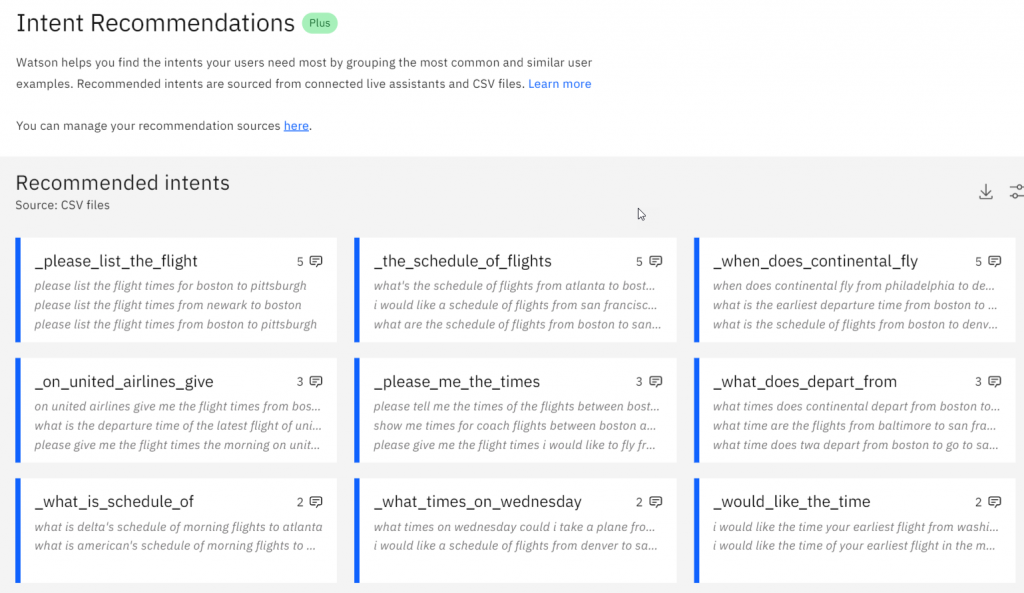1024x593 pixels.
Task: Click examples icon on _when_does_continental_fly card
Action: [995, 261]
